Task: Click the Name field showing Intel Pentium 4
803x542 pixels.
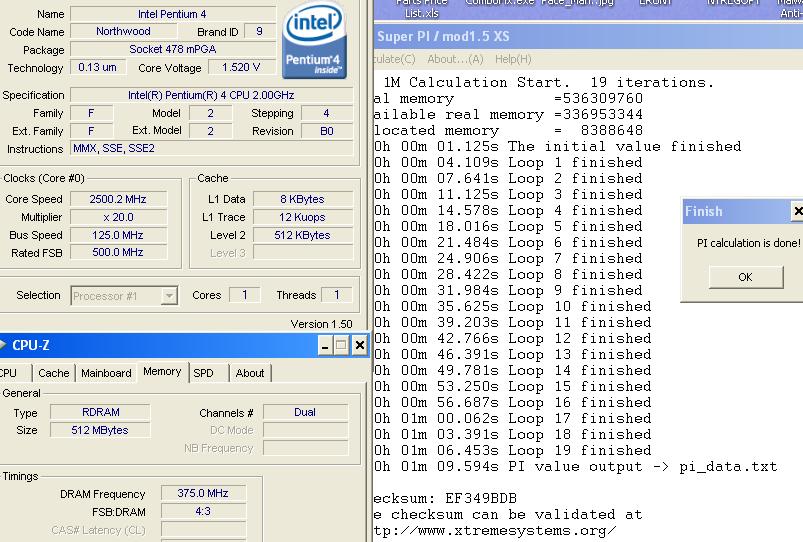Action: click(173, 14)
